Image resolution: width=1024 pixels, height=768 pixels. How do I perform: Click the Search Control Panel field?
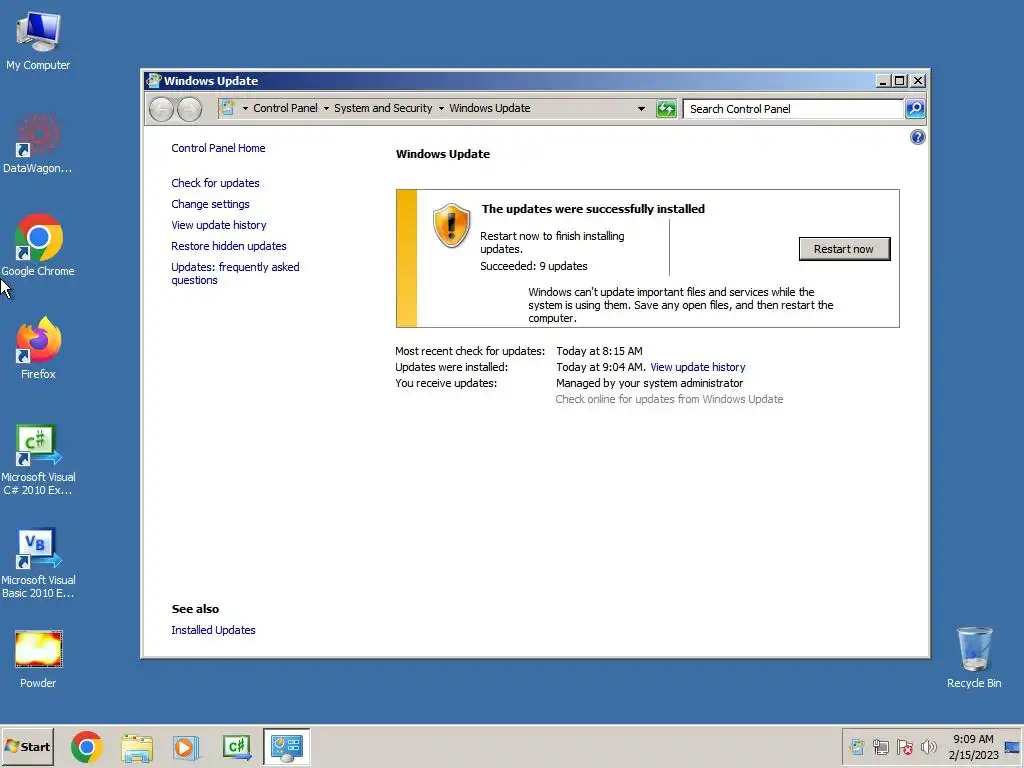coord(793,109)
